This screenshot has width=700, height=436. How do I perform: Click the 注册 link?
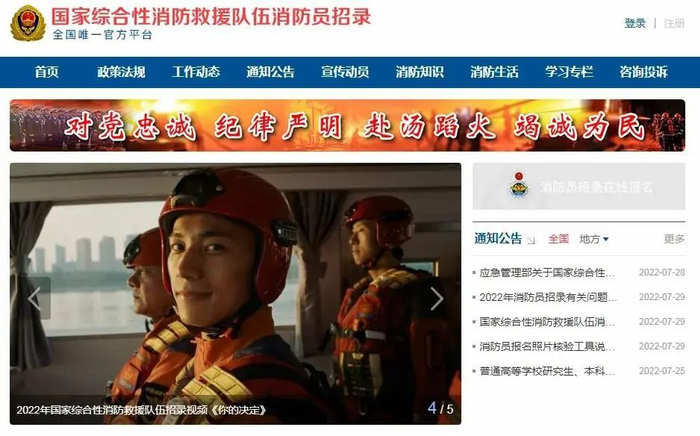point(674,23)
